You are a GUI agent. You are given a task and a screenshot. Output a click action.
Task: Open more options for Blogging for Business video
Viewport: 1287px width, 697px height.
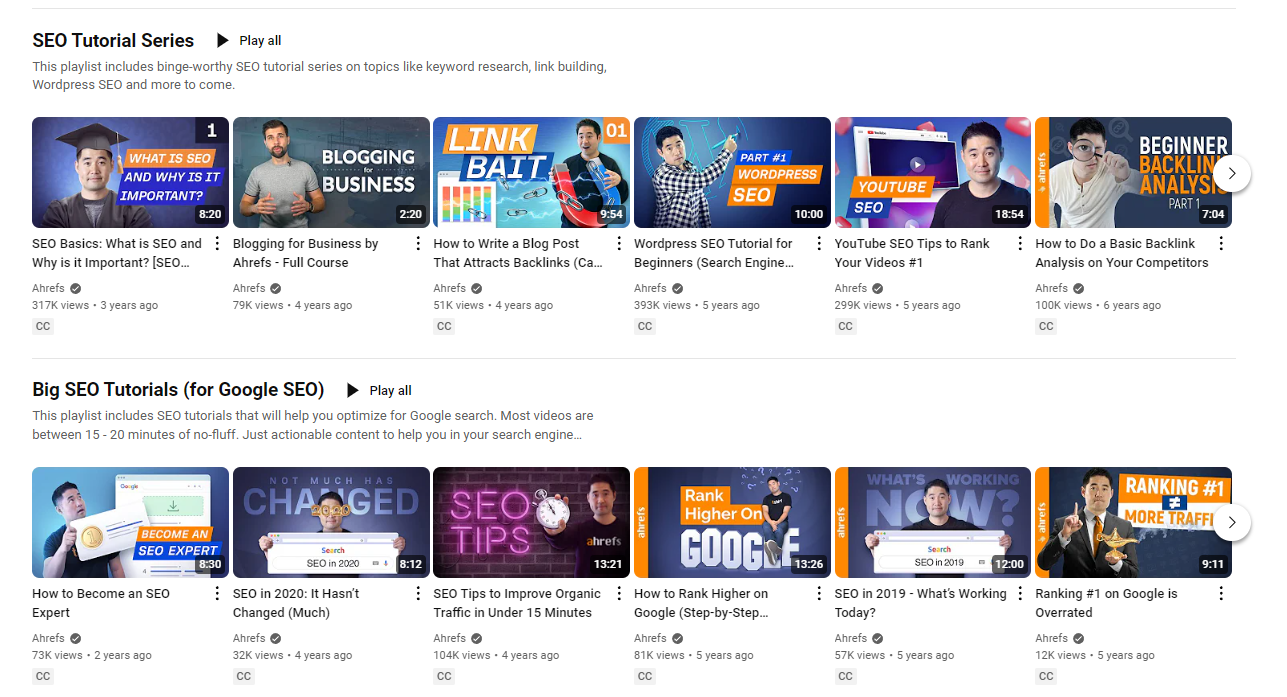(418, 244)
